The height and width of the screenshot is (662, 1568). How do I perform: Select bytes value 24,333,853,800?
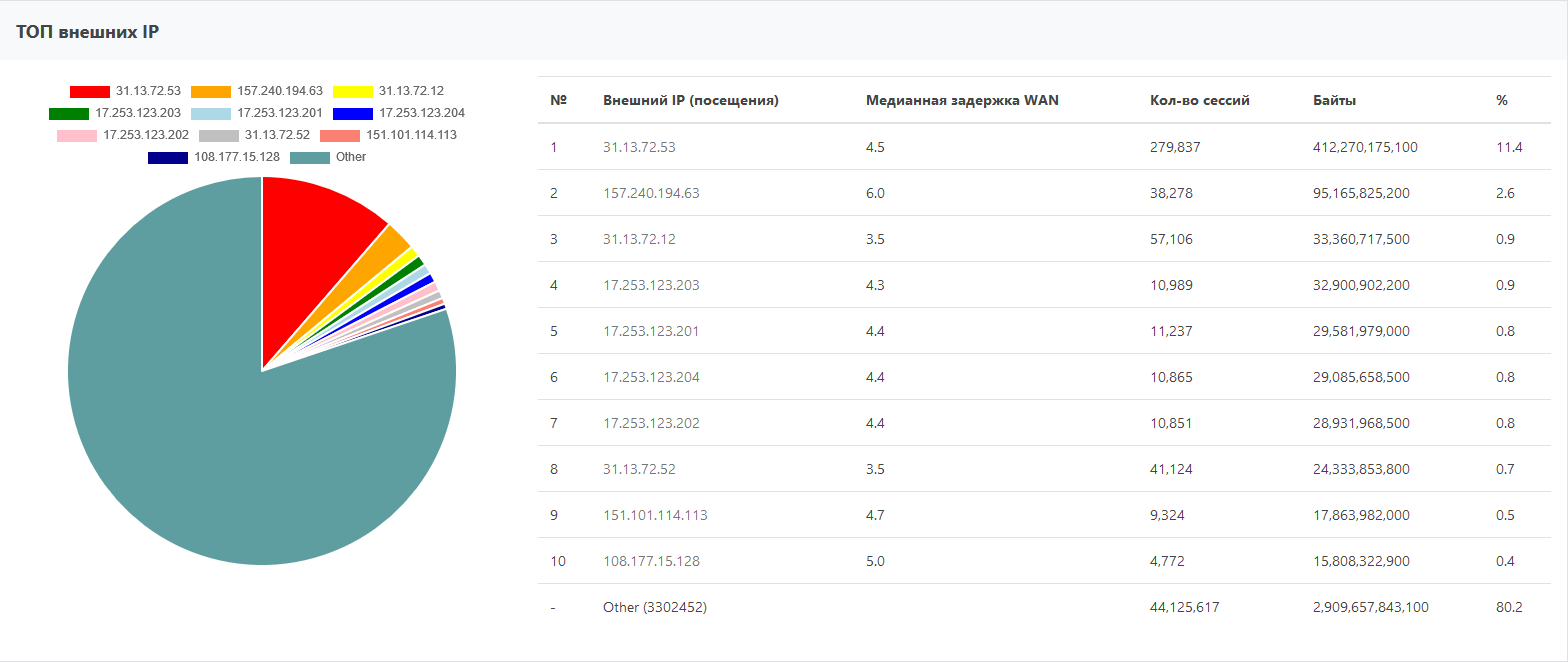[x=1361, y=469]
